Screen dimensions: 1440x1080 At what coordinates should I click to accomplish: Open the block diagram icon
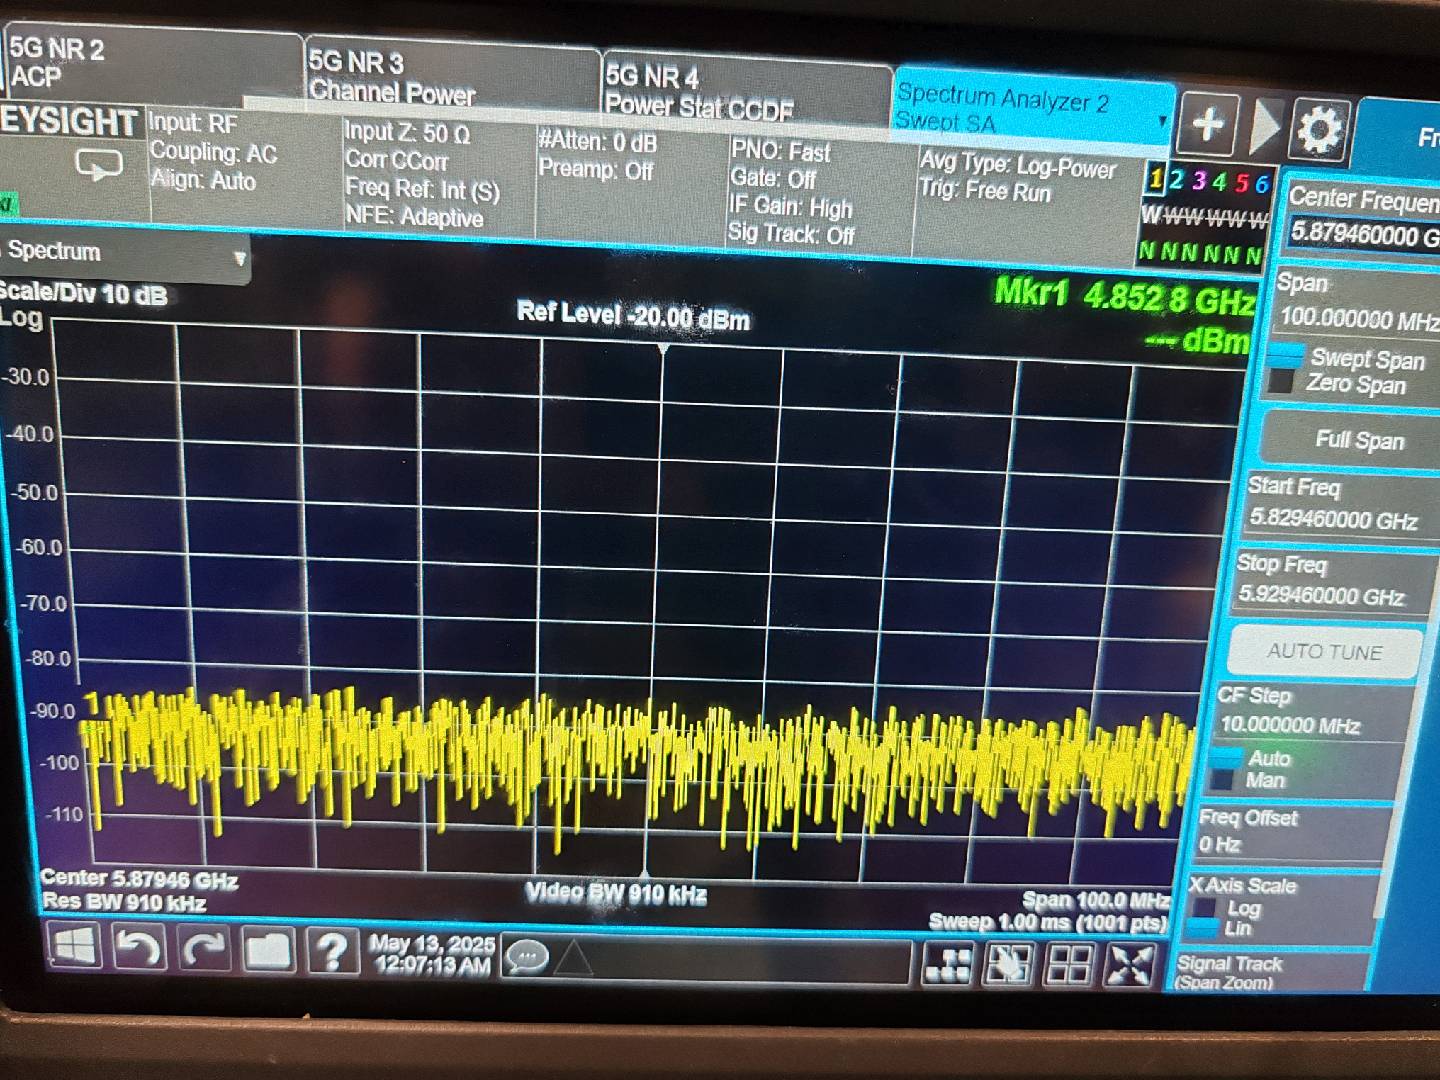click(x=947, y=964)
